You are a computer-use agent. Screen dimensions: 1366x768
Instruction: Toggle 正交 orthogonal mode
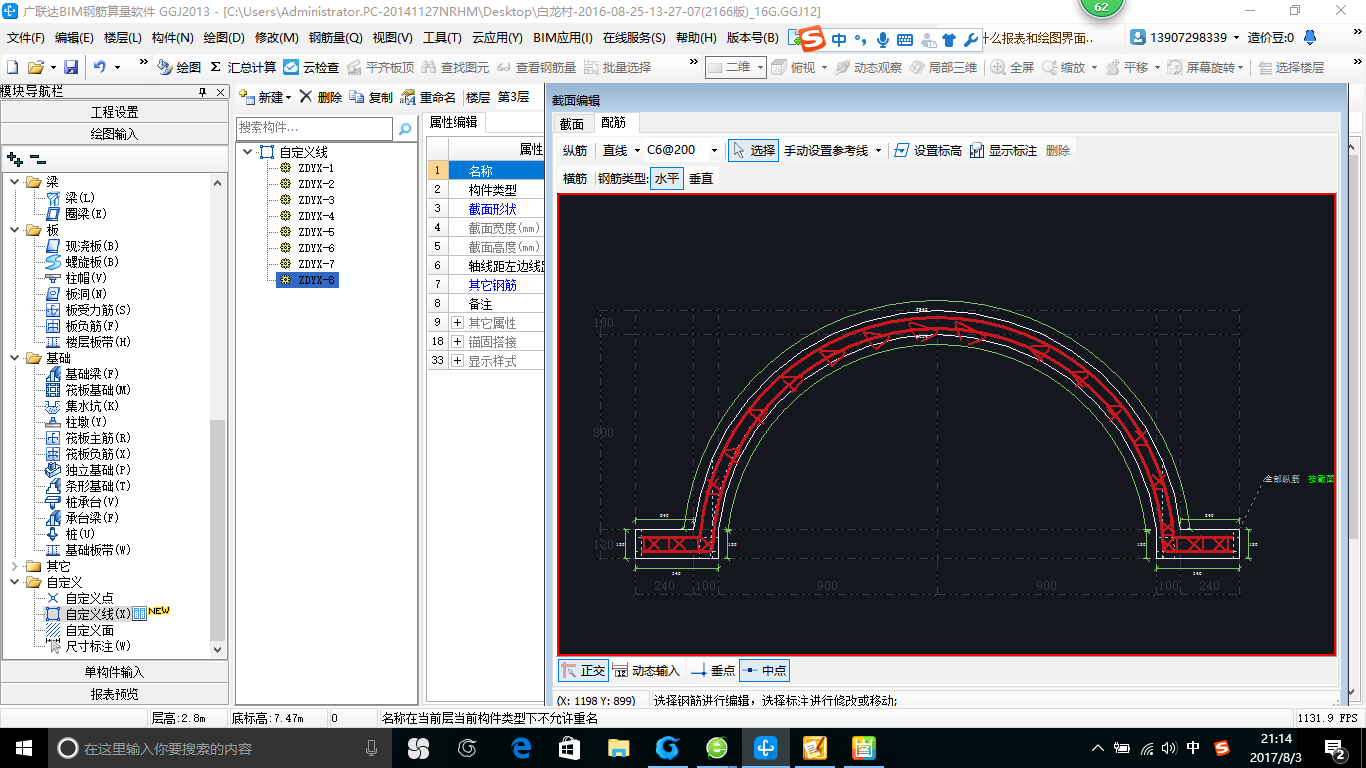pyautogui.click(x=583, y=670)
